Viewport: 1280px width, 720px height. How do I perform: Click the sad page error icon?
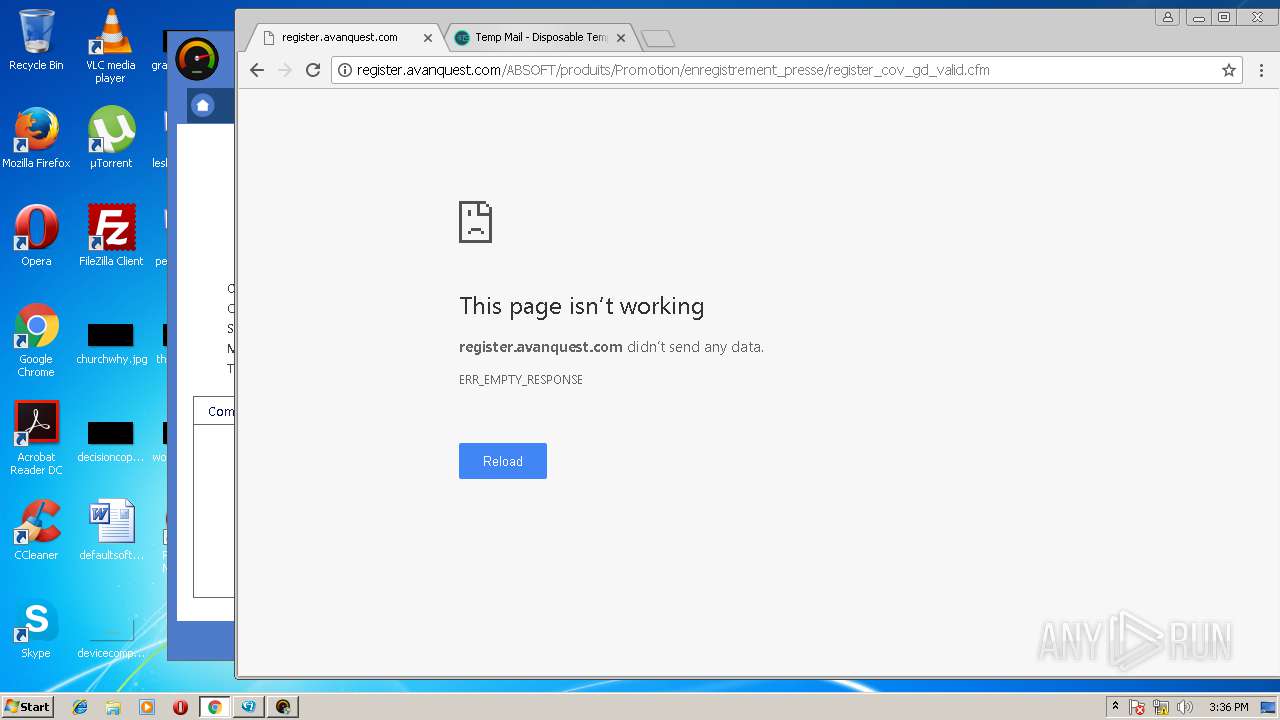476,222
